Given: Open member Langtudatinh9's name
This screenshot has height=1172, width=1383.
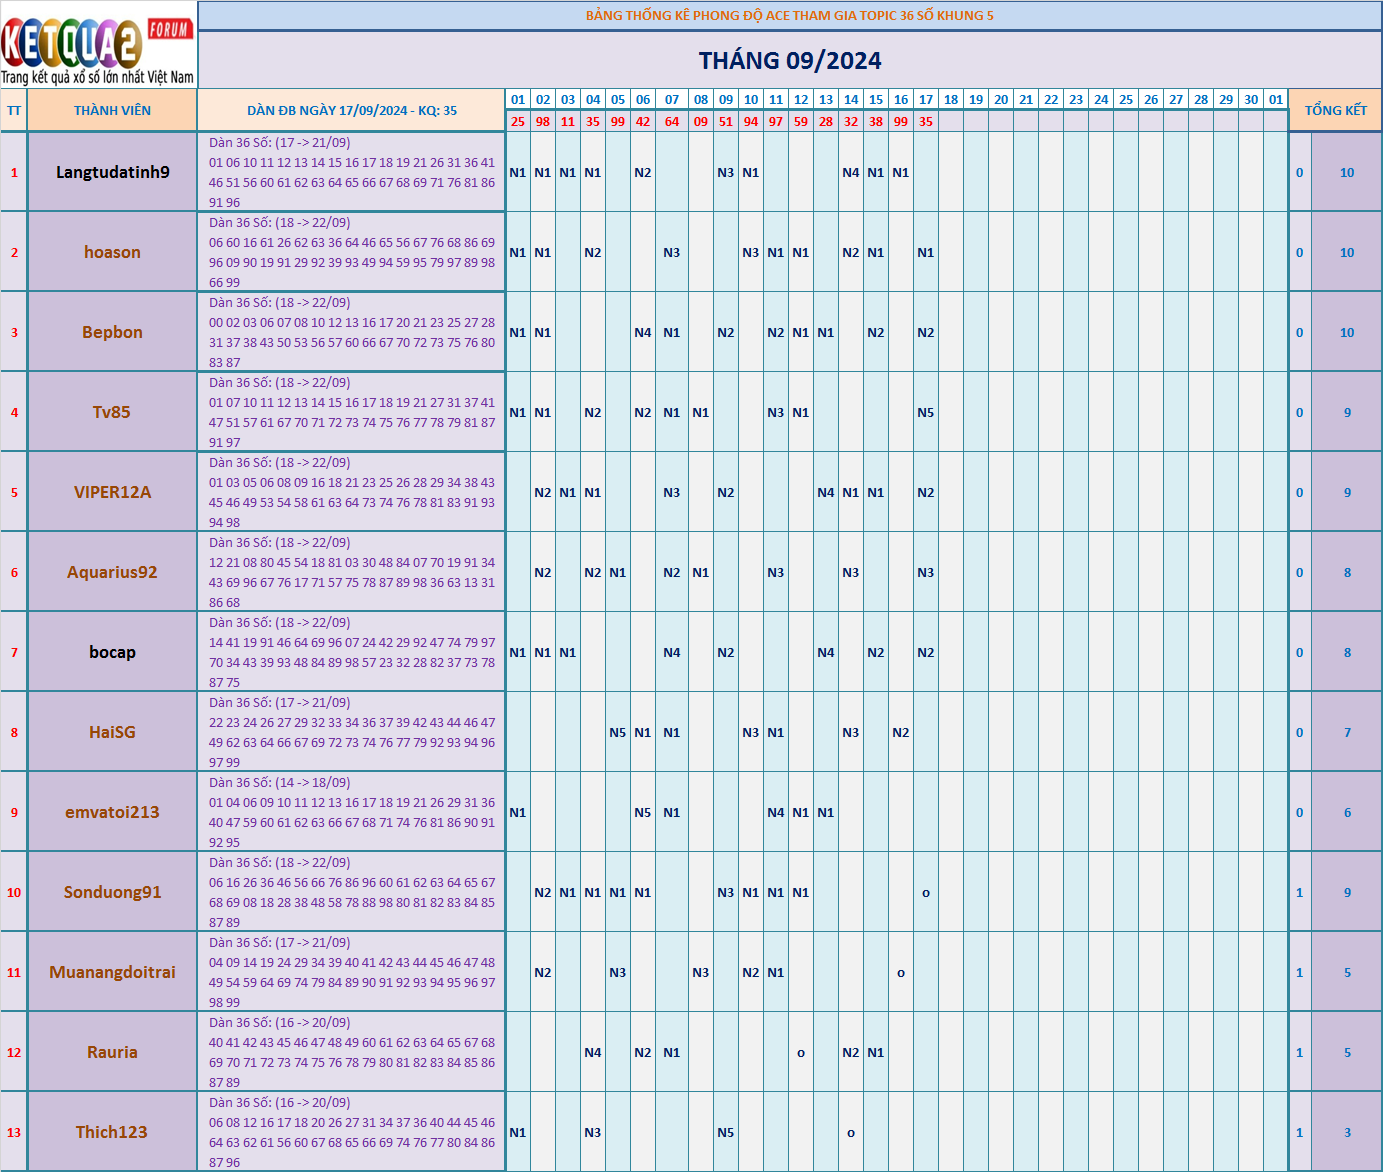Looking at the screenshot, I should (112, 172).
